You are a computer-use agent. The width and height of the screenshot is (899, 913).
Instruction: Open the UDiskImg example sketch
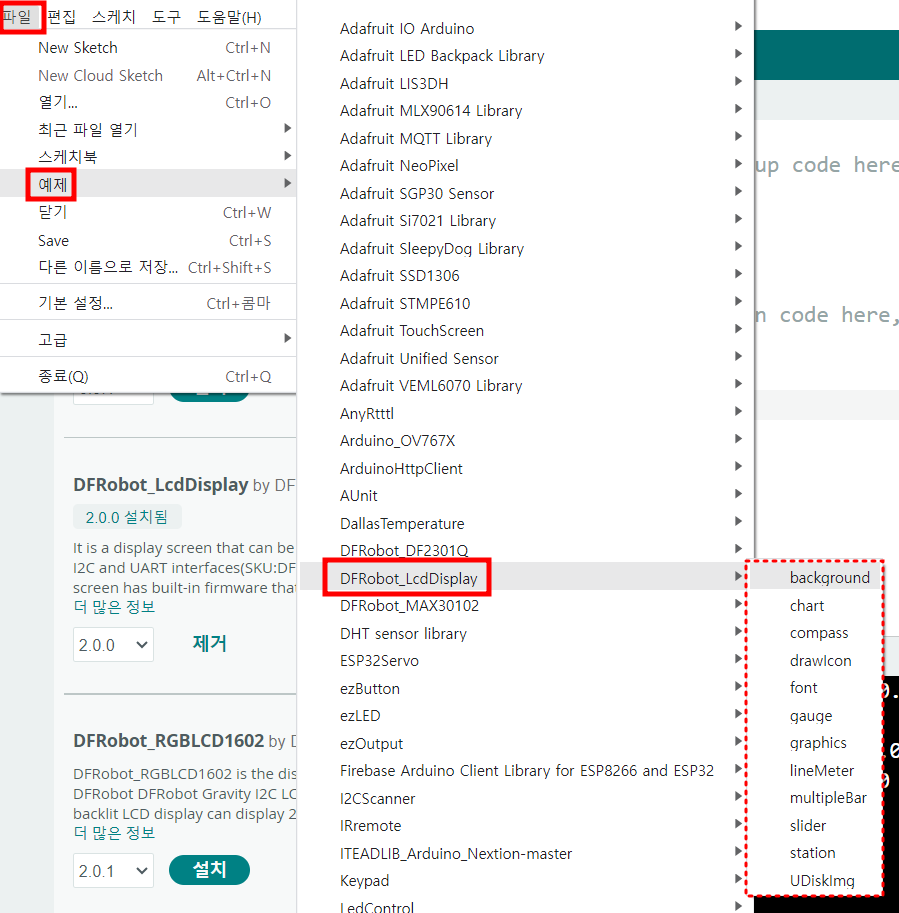click(x=815, y=880)
